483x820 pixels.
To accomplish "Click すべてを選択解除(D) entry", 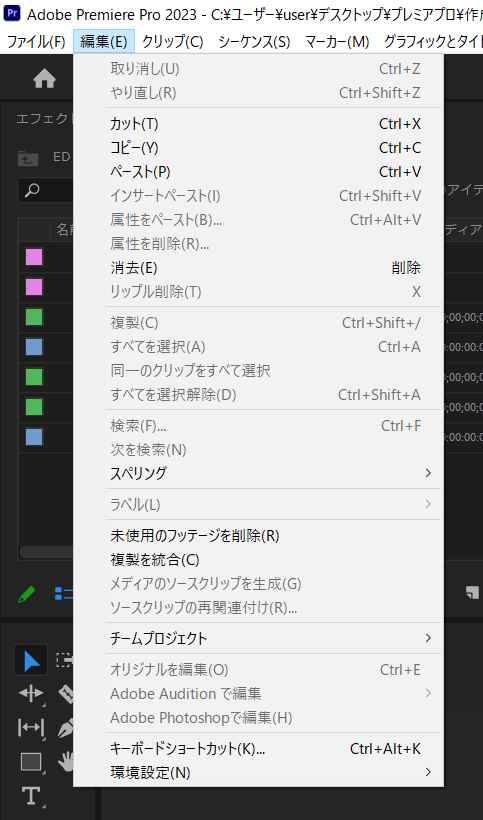I will [x=259, y=394].
